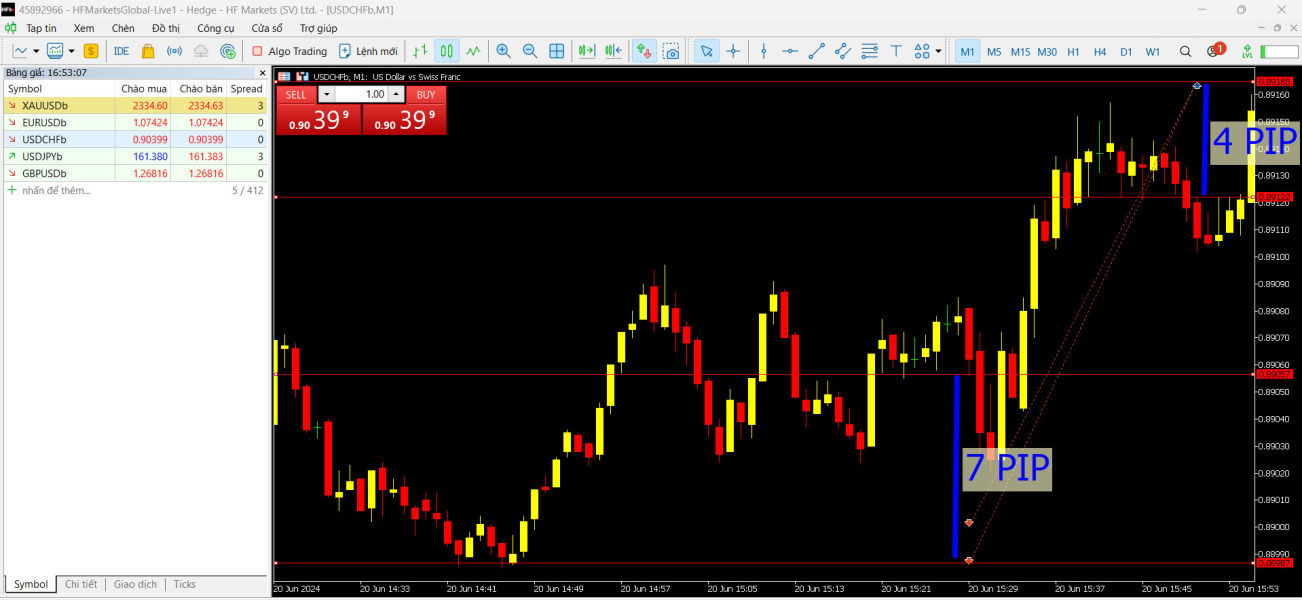Open the VPS cloud hosting icon

point(201,51)
